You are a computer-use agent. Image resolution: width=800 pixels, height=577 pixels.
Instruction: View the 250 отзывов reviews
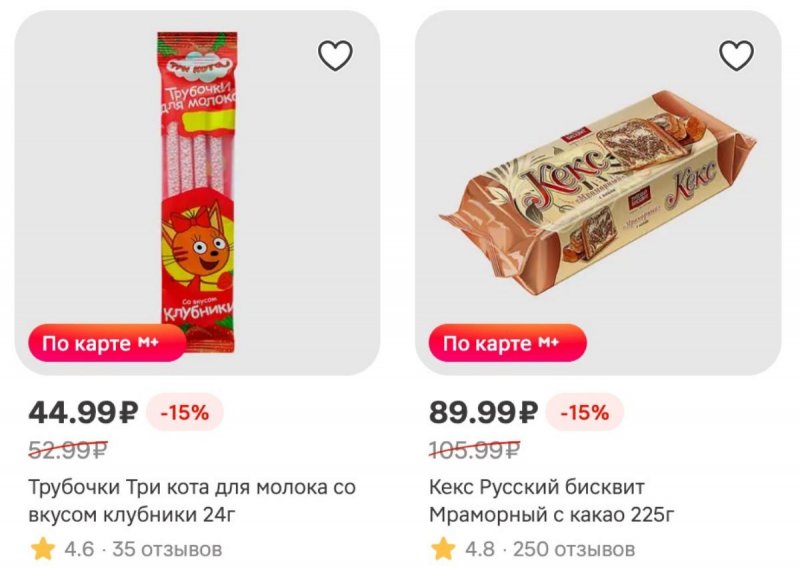click(574, 549)
